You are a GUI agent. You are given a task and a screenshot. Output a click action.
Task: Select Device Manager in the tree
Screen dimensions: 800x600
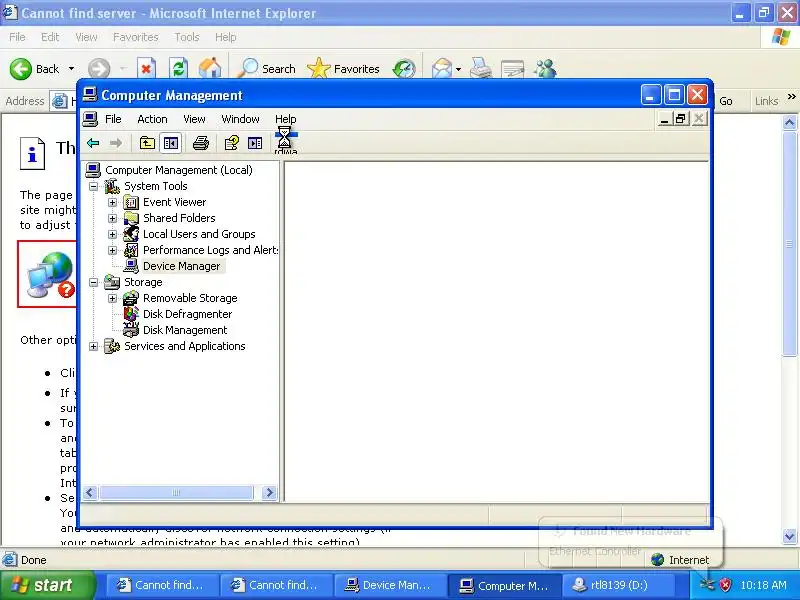pyautogui.click(x=182, y=266)
